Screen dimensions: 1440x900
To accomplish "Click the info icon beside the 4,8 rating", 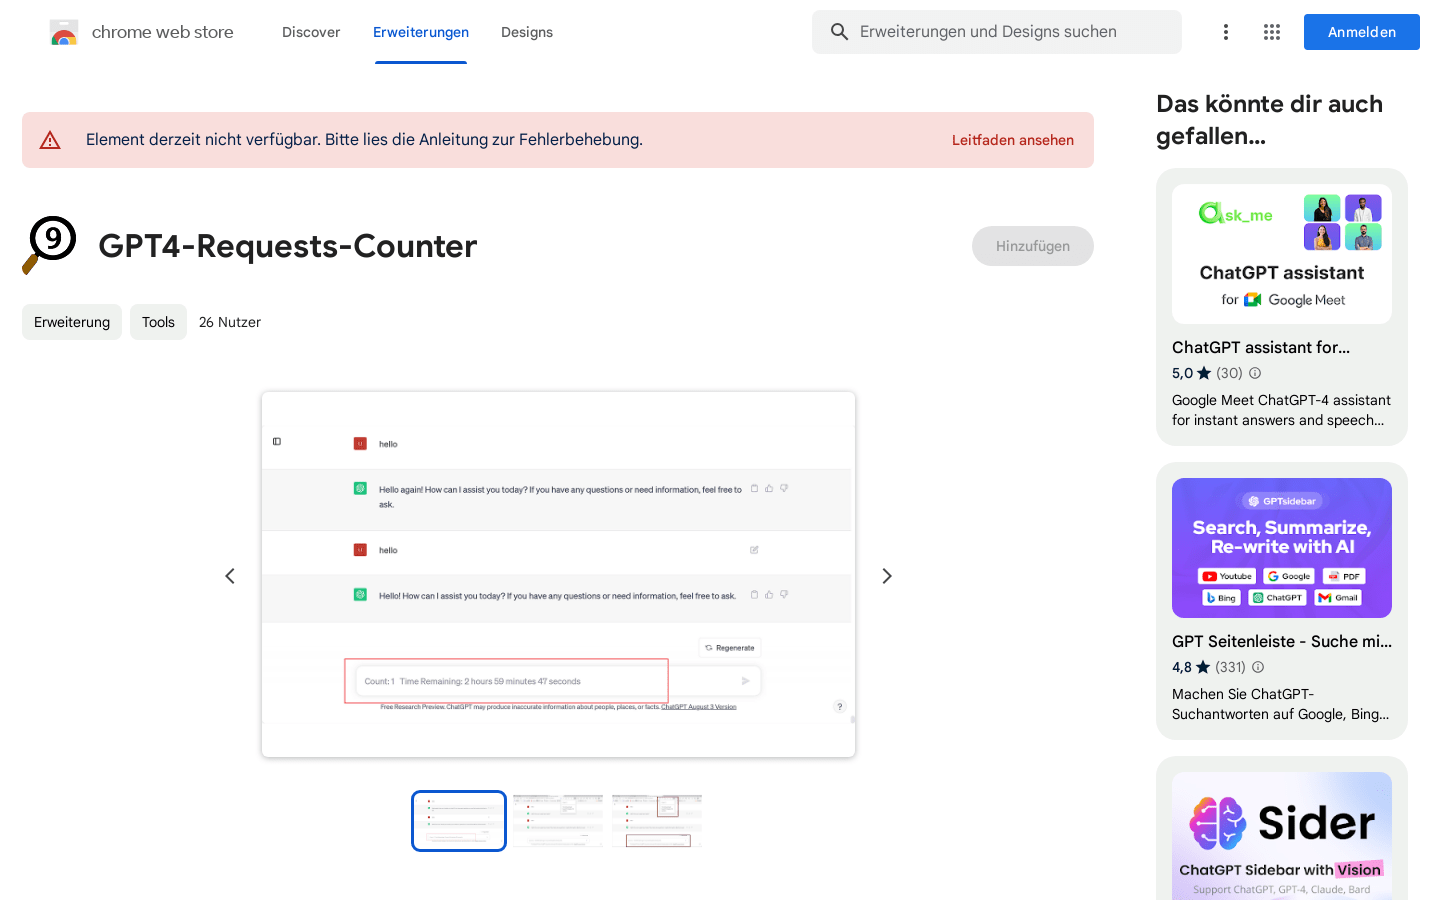I will coord(1258,667).
